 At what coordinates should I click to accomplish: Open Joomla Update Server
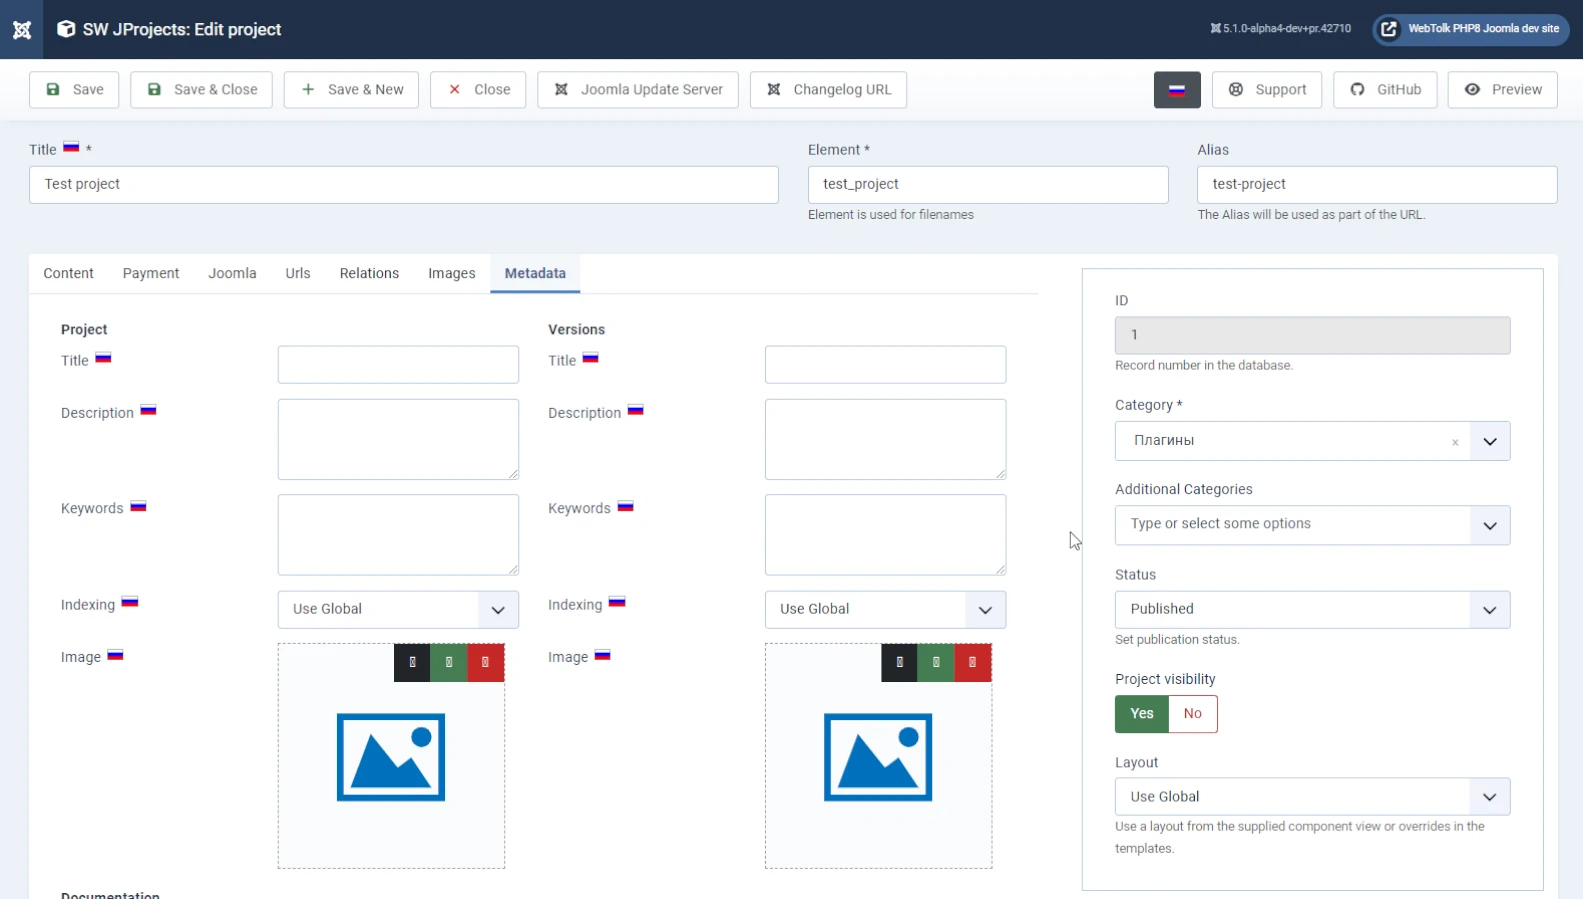638,89
